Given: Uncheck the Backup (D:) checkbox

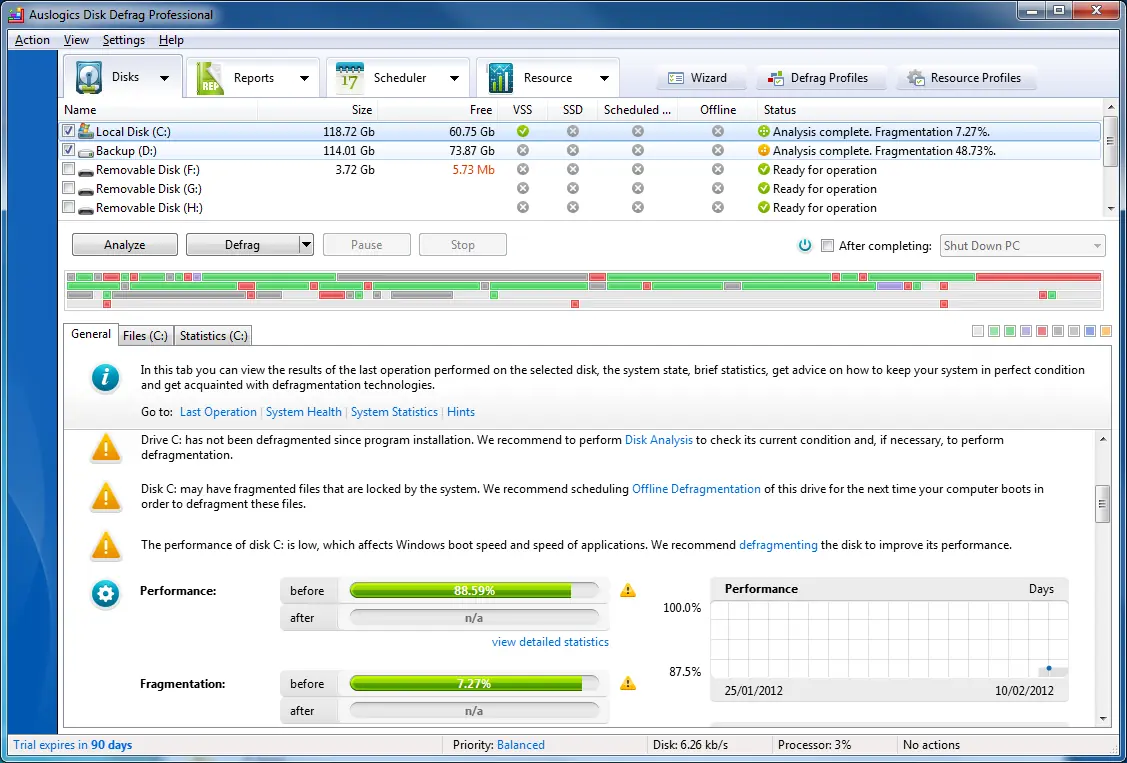Looking at the screenshot, I should coord(68,150).
